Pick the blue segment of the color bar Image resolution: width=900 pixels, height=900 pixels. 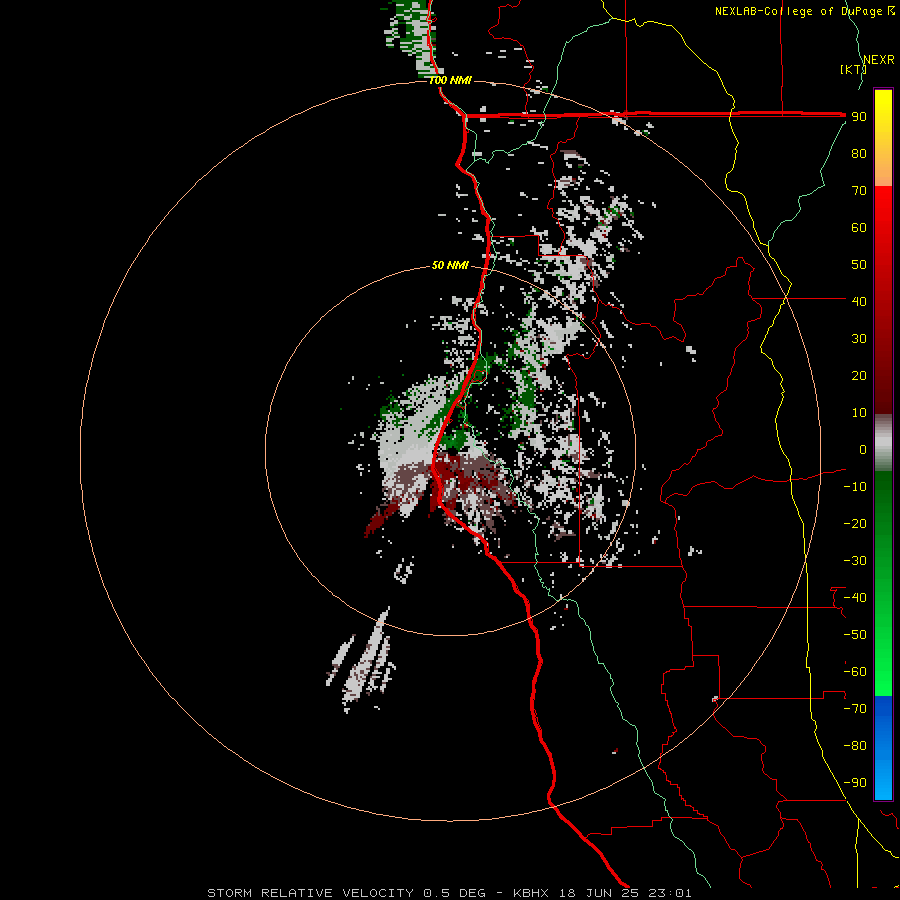pos(883,748)
